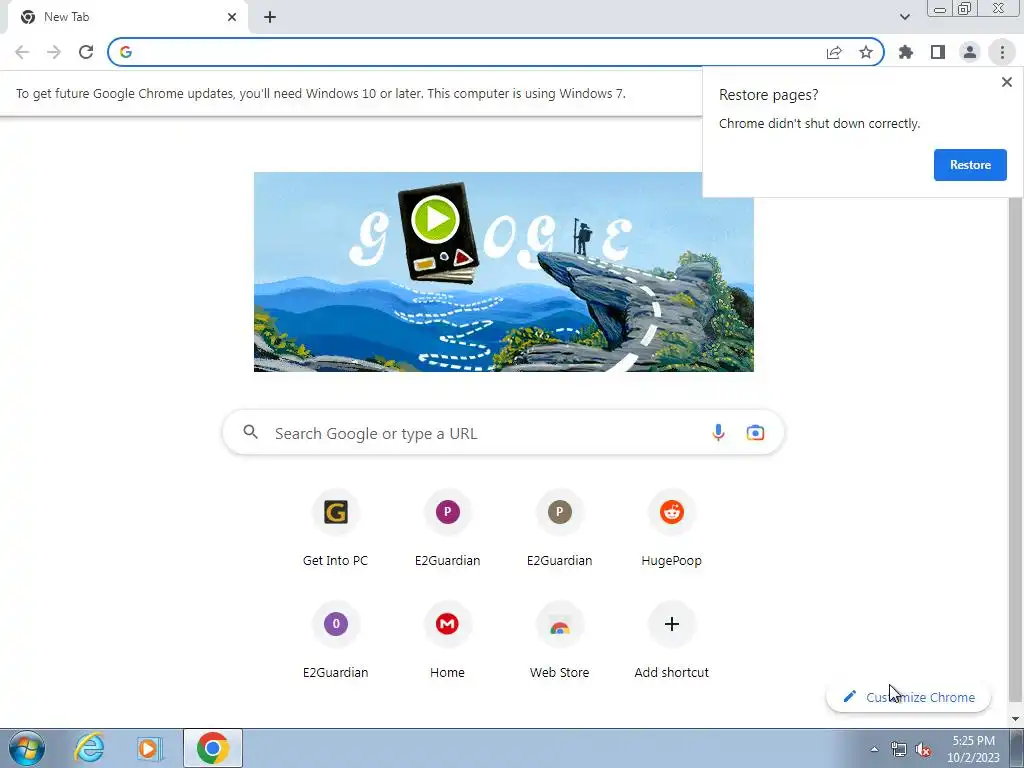Open the profile avatar icon
This screenshot has height=768, width=1024.
click(x=970, y=52)
